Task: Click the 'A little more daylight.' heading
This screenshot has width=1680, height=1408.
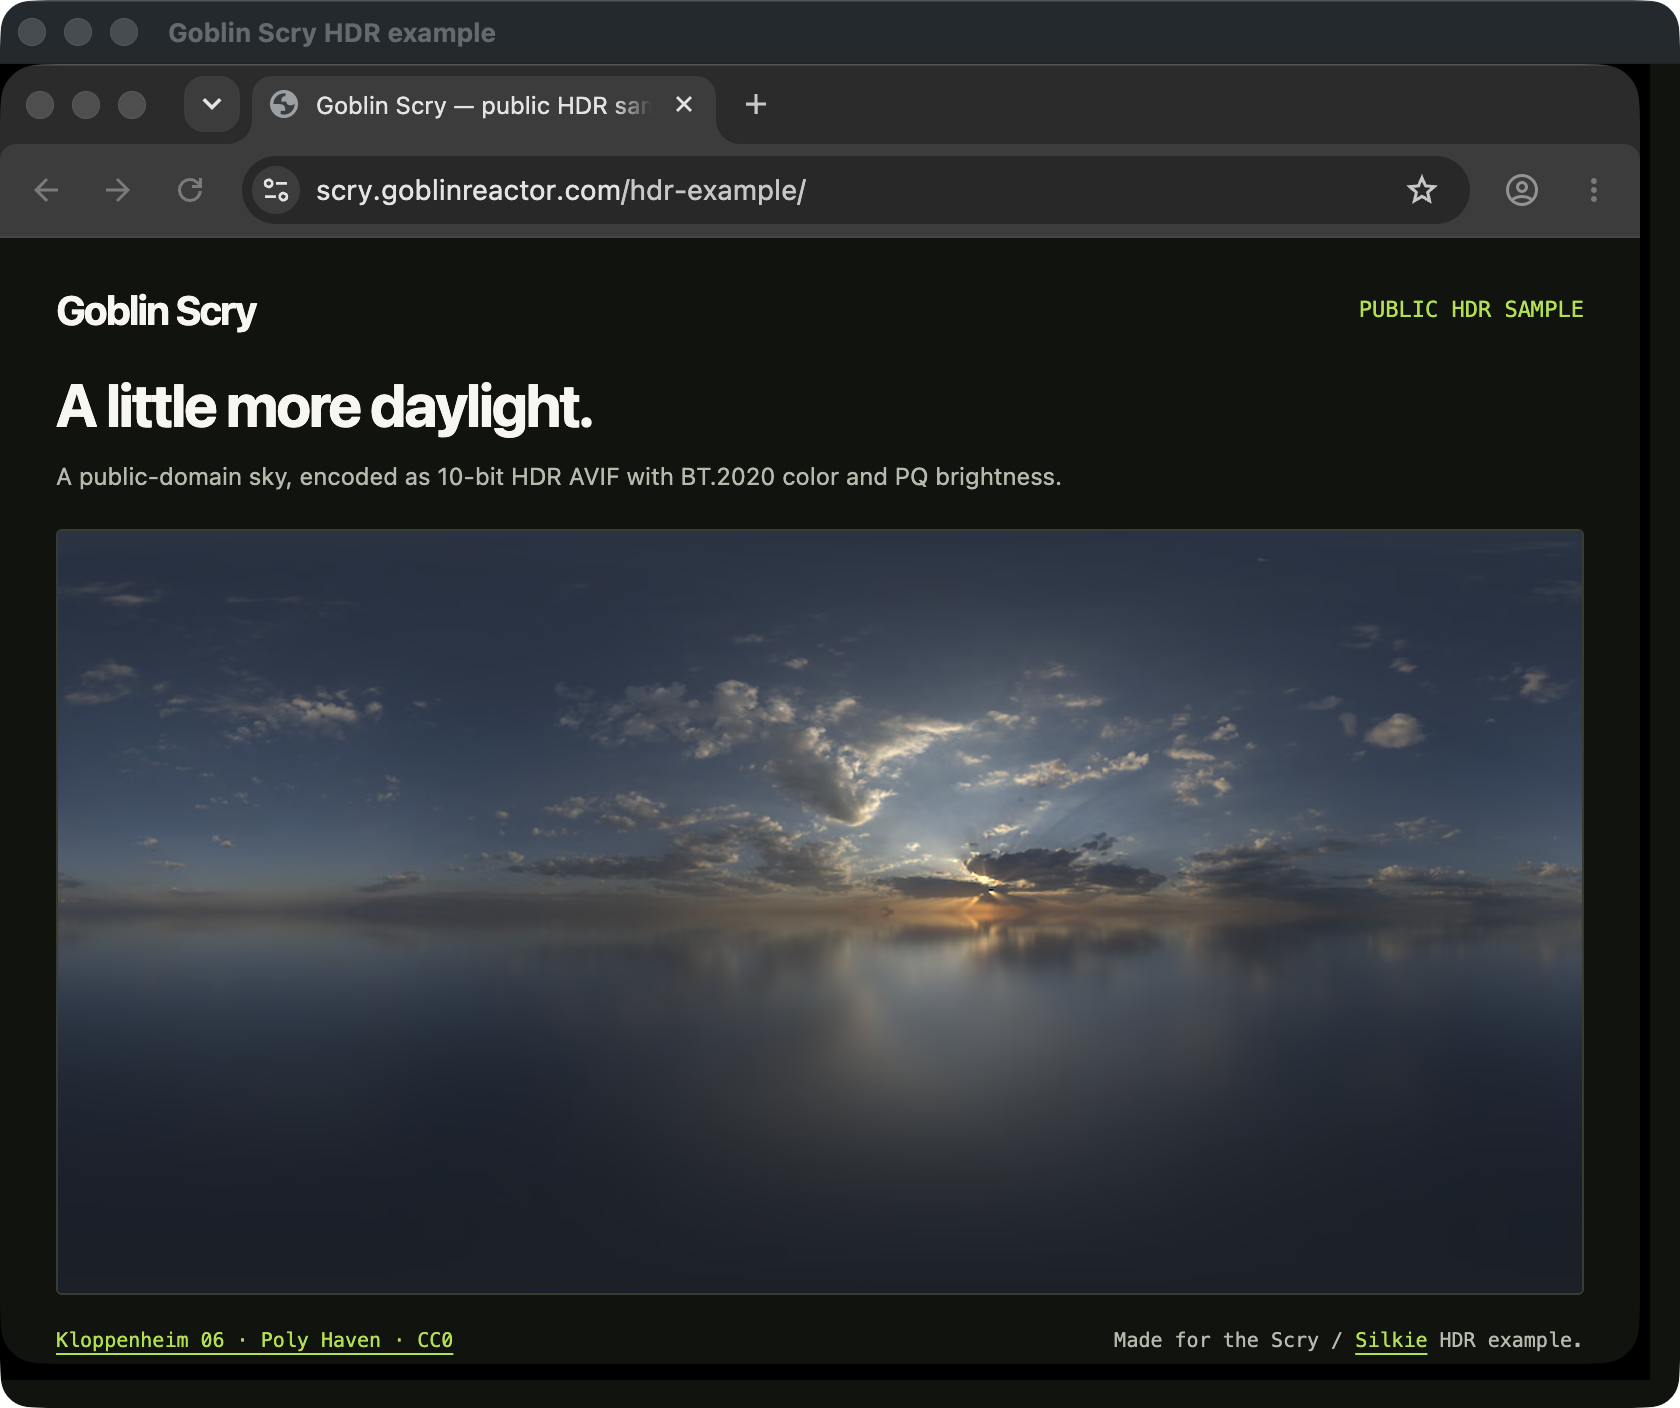Action: [324, 407]
